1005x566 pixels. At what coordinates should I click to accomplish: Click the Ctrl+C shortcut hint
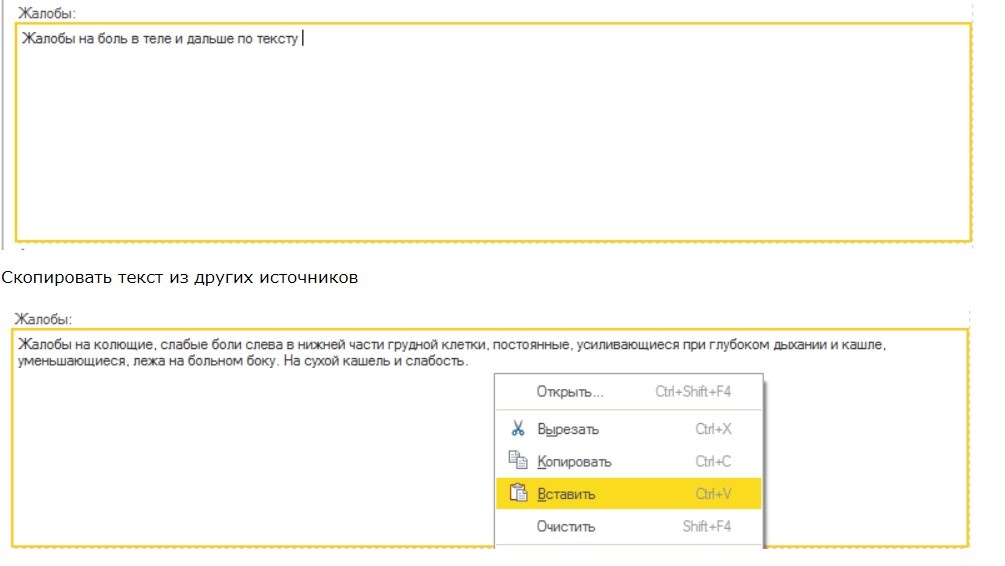coord(713,461)
